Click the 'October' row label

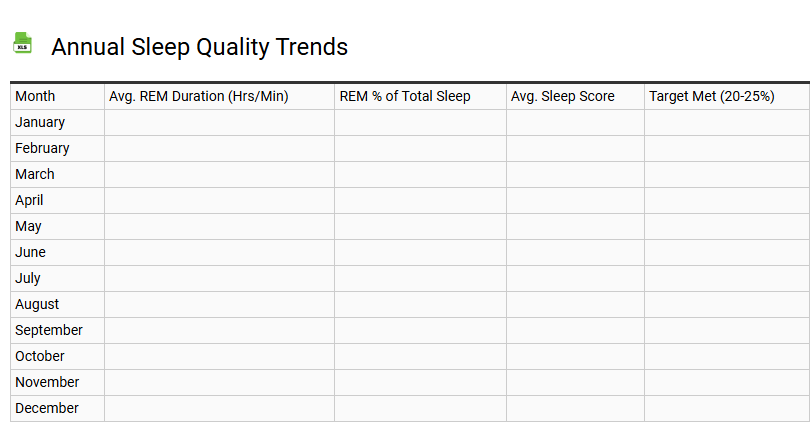(x=40, y=356)
